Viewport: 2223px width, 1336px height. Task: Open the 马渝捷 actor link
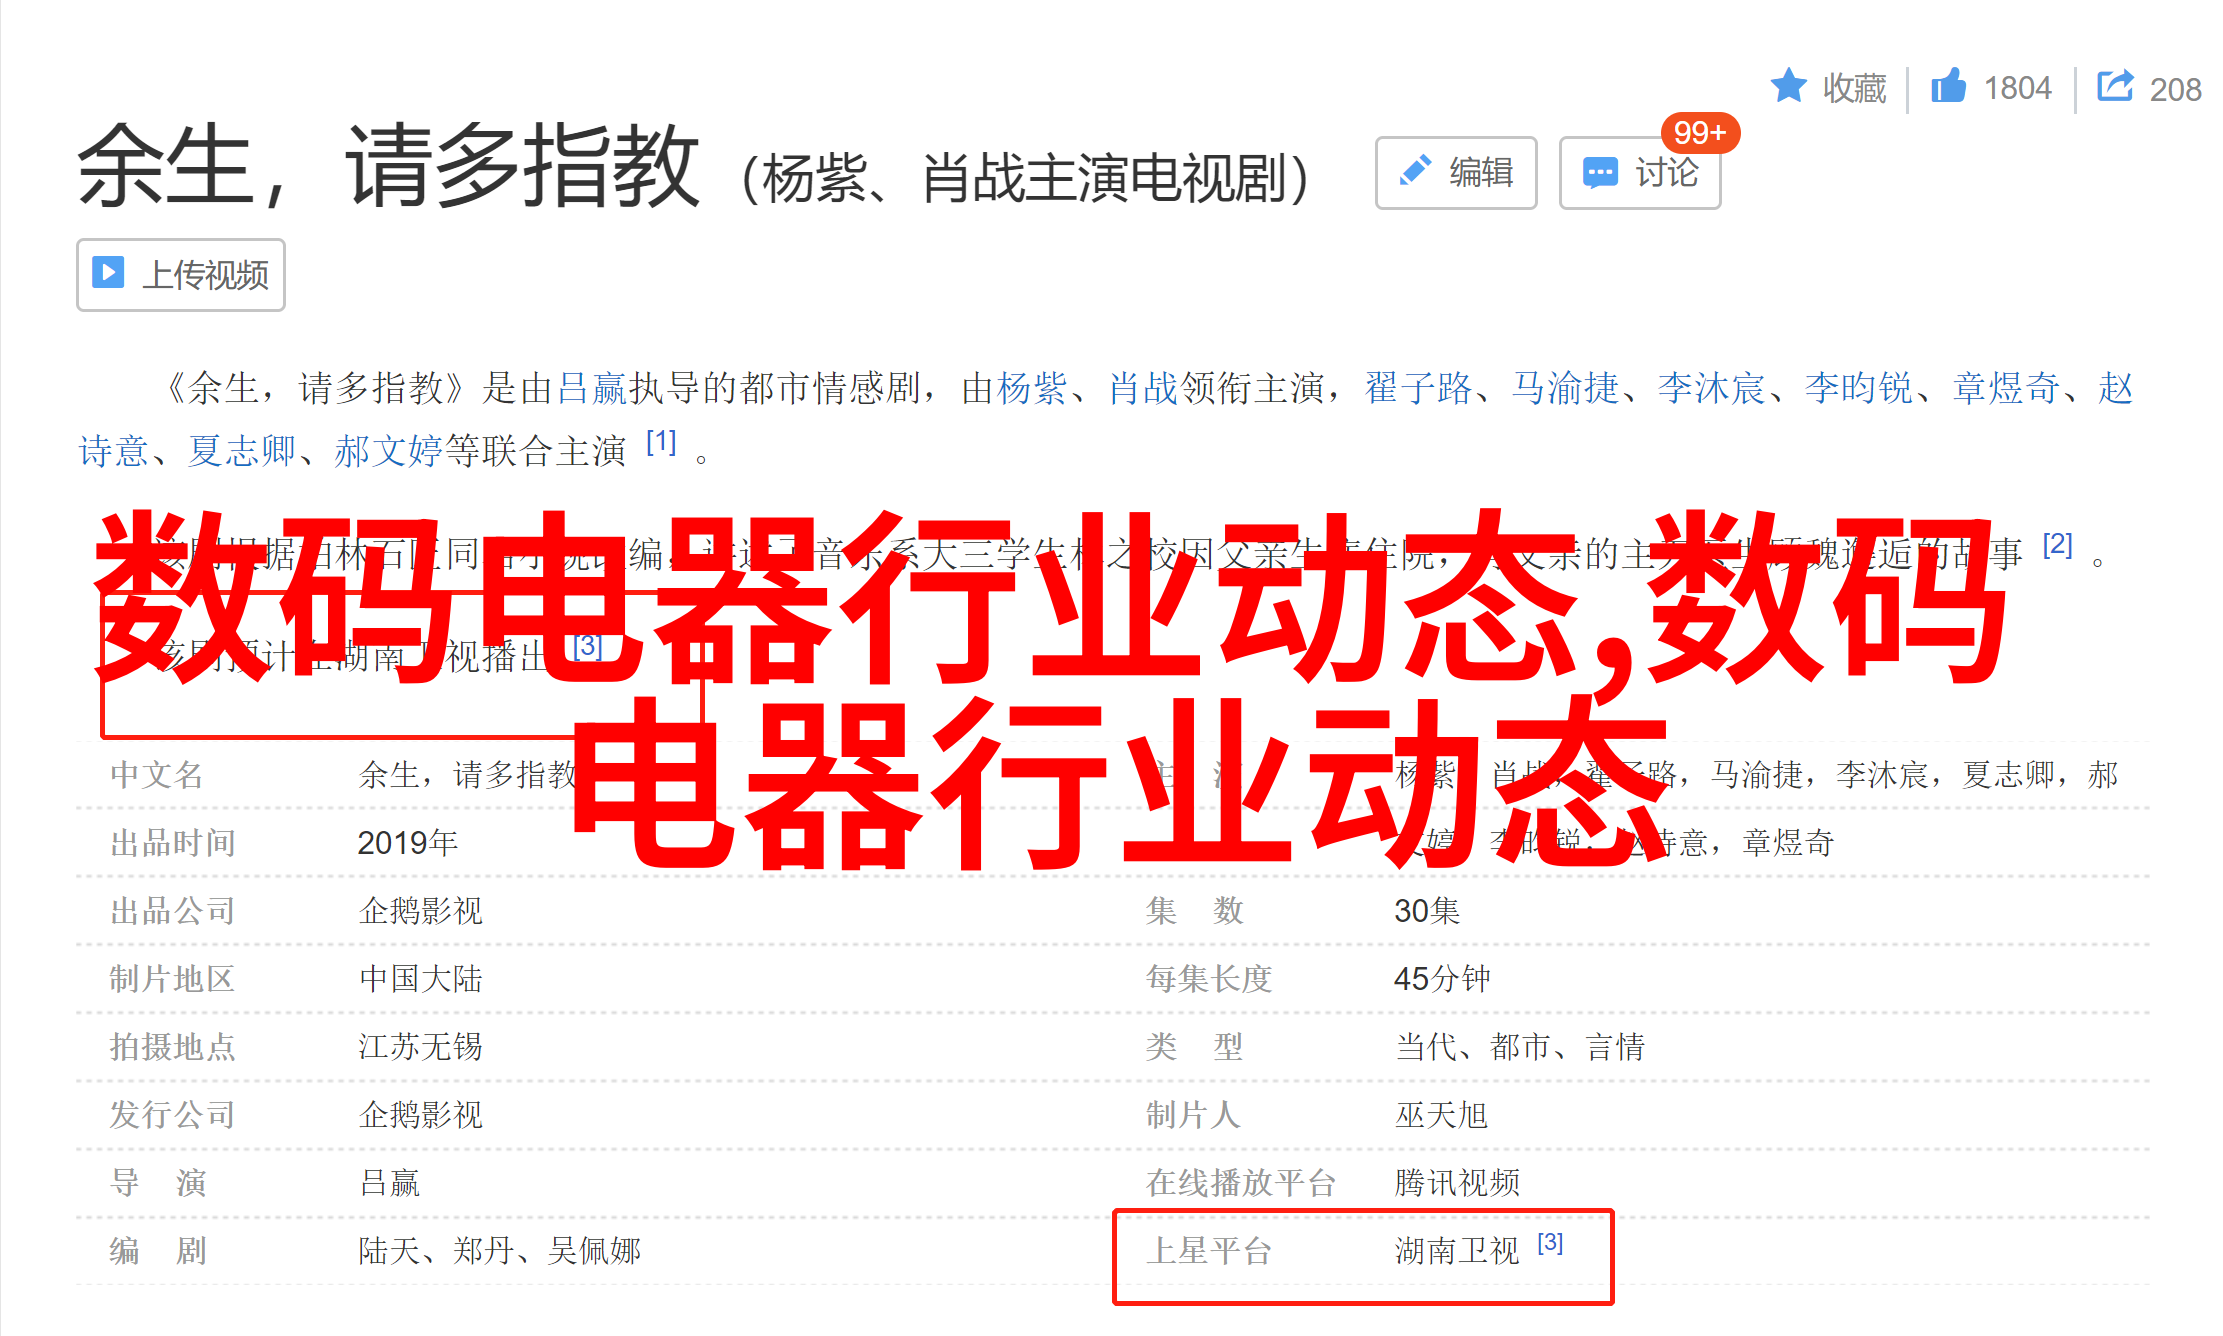[1565, 388]
